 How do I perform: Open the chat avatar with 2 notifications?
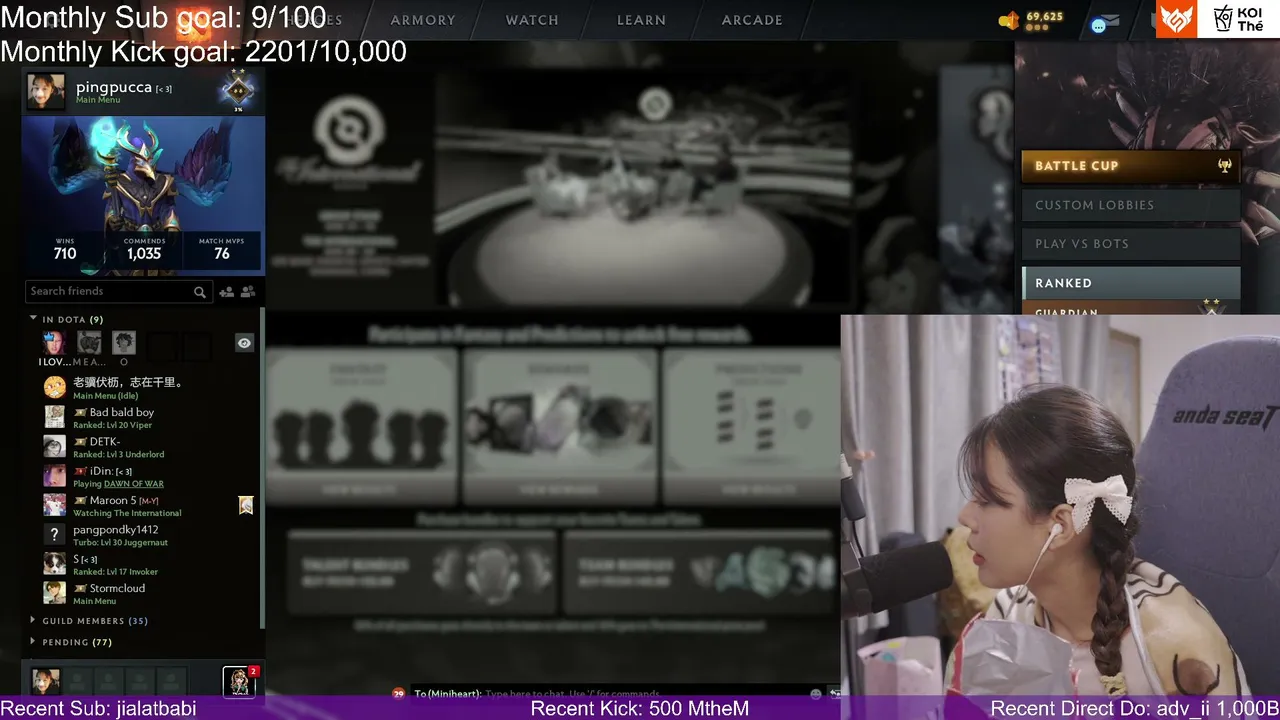point(239,681)
